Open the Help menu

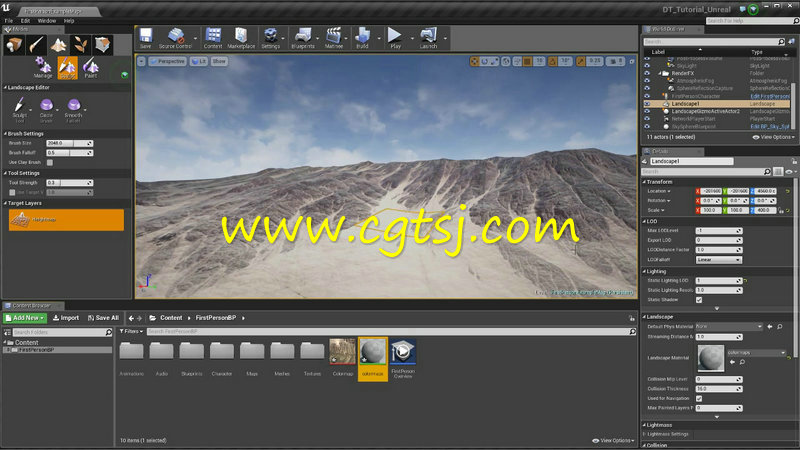point(69,21)
